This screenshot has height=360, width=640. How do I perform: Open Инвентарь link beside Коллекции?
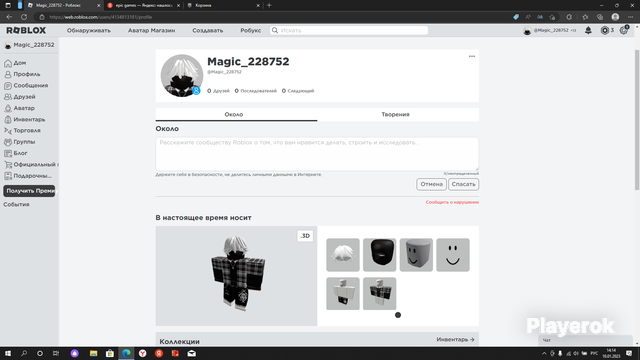click(455, 340)
